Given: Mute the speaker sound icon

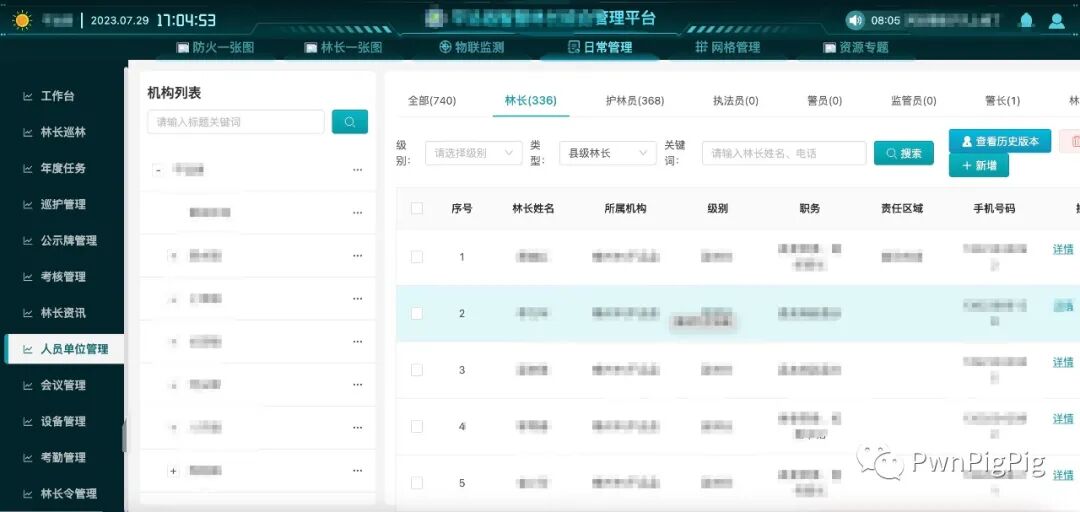Looking at the screenshot, I should pos(855,20).
